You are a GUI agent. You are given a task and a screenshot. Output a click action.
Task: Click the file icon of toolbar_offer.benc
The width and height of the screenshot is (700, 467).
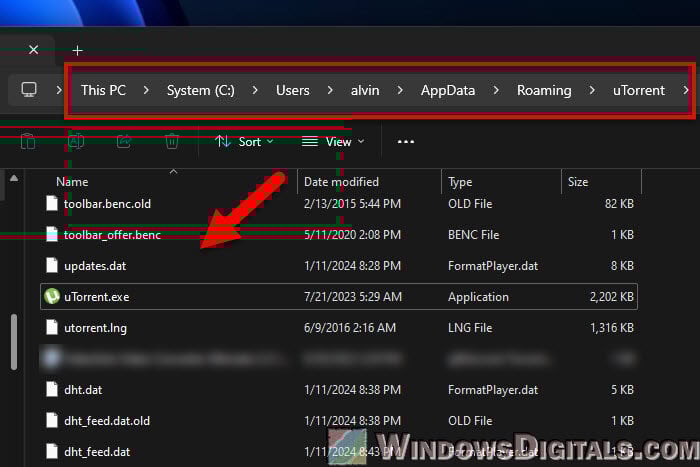point(52,234)
